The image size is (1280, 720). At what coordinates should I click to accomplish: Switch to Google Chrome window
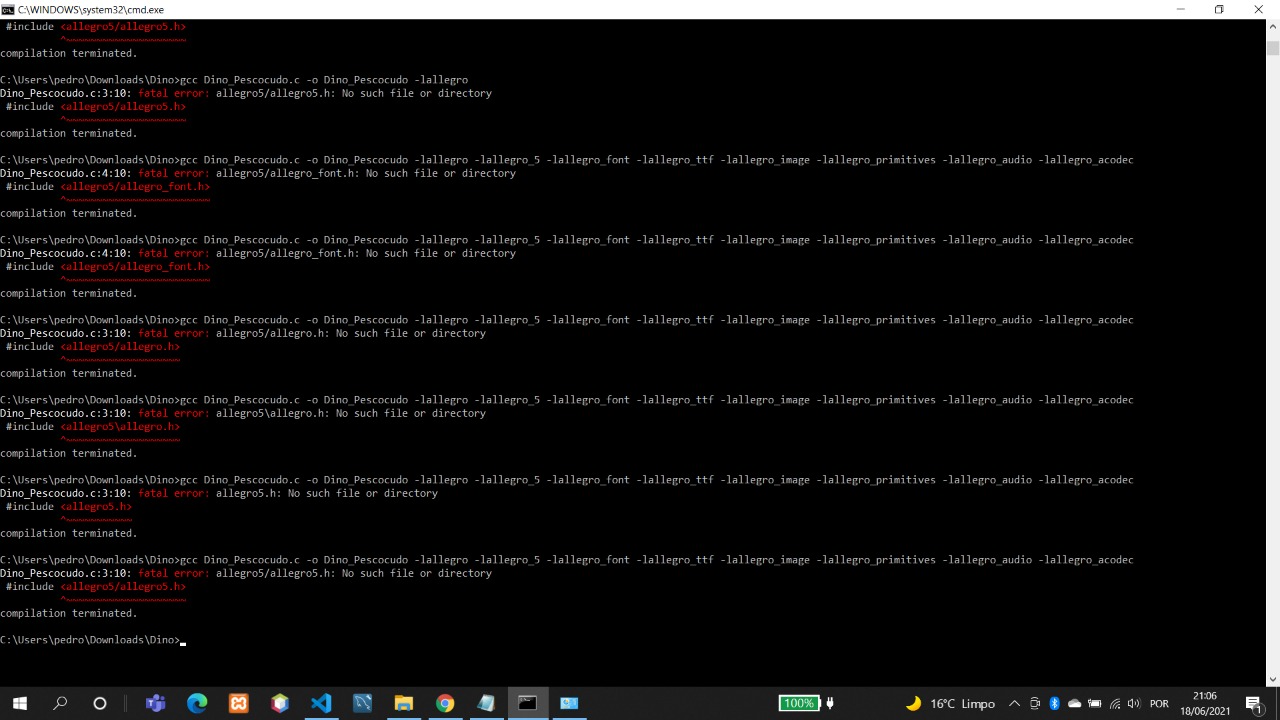445,703
